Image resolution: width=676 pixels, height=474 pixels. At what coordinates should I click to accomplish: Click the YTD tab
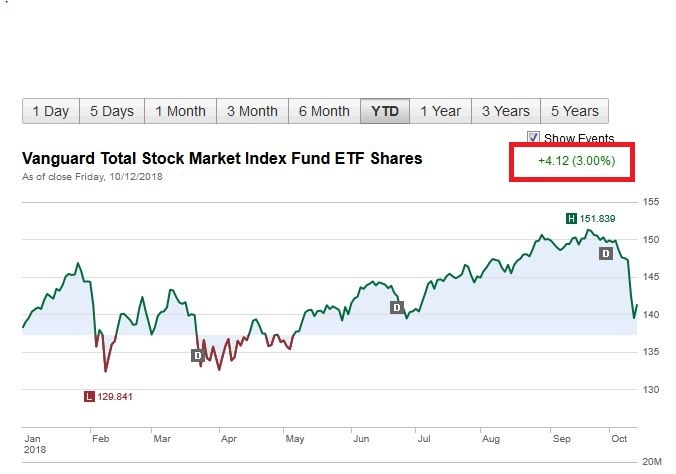pyautogui.click(x=385, y=111)
